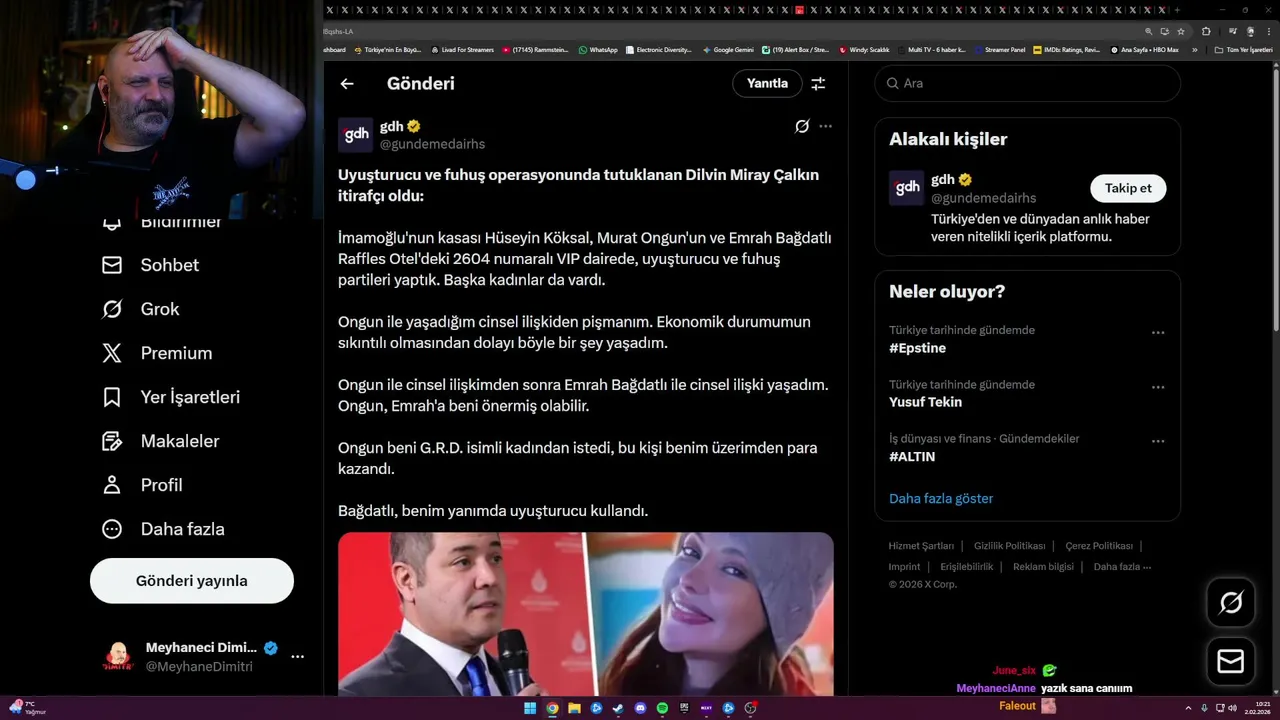This screenshot has height=720, width=1280.
Task: Click the Yanıtla reply button
Action: pos(767,84)
